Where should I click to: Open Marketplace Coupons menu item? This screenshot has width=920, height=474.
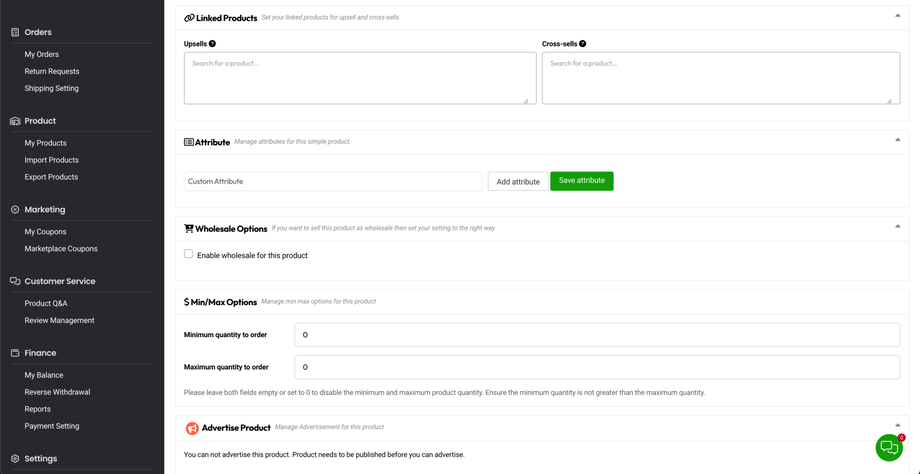[x=61, y=249]
